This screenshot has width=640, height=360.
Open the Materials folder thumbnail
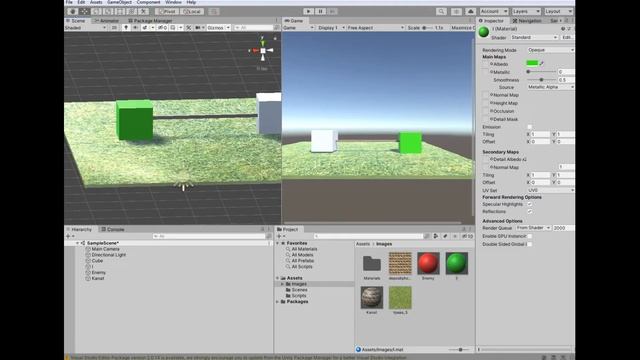371,263
